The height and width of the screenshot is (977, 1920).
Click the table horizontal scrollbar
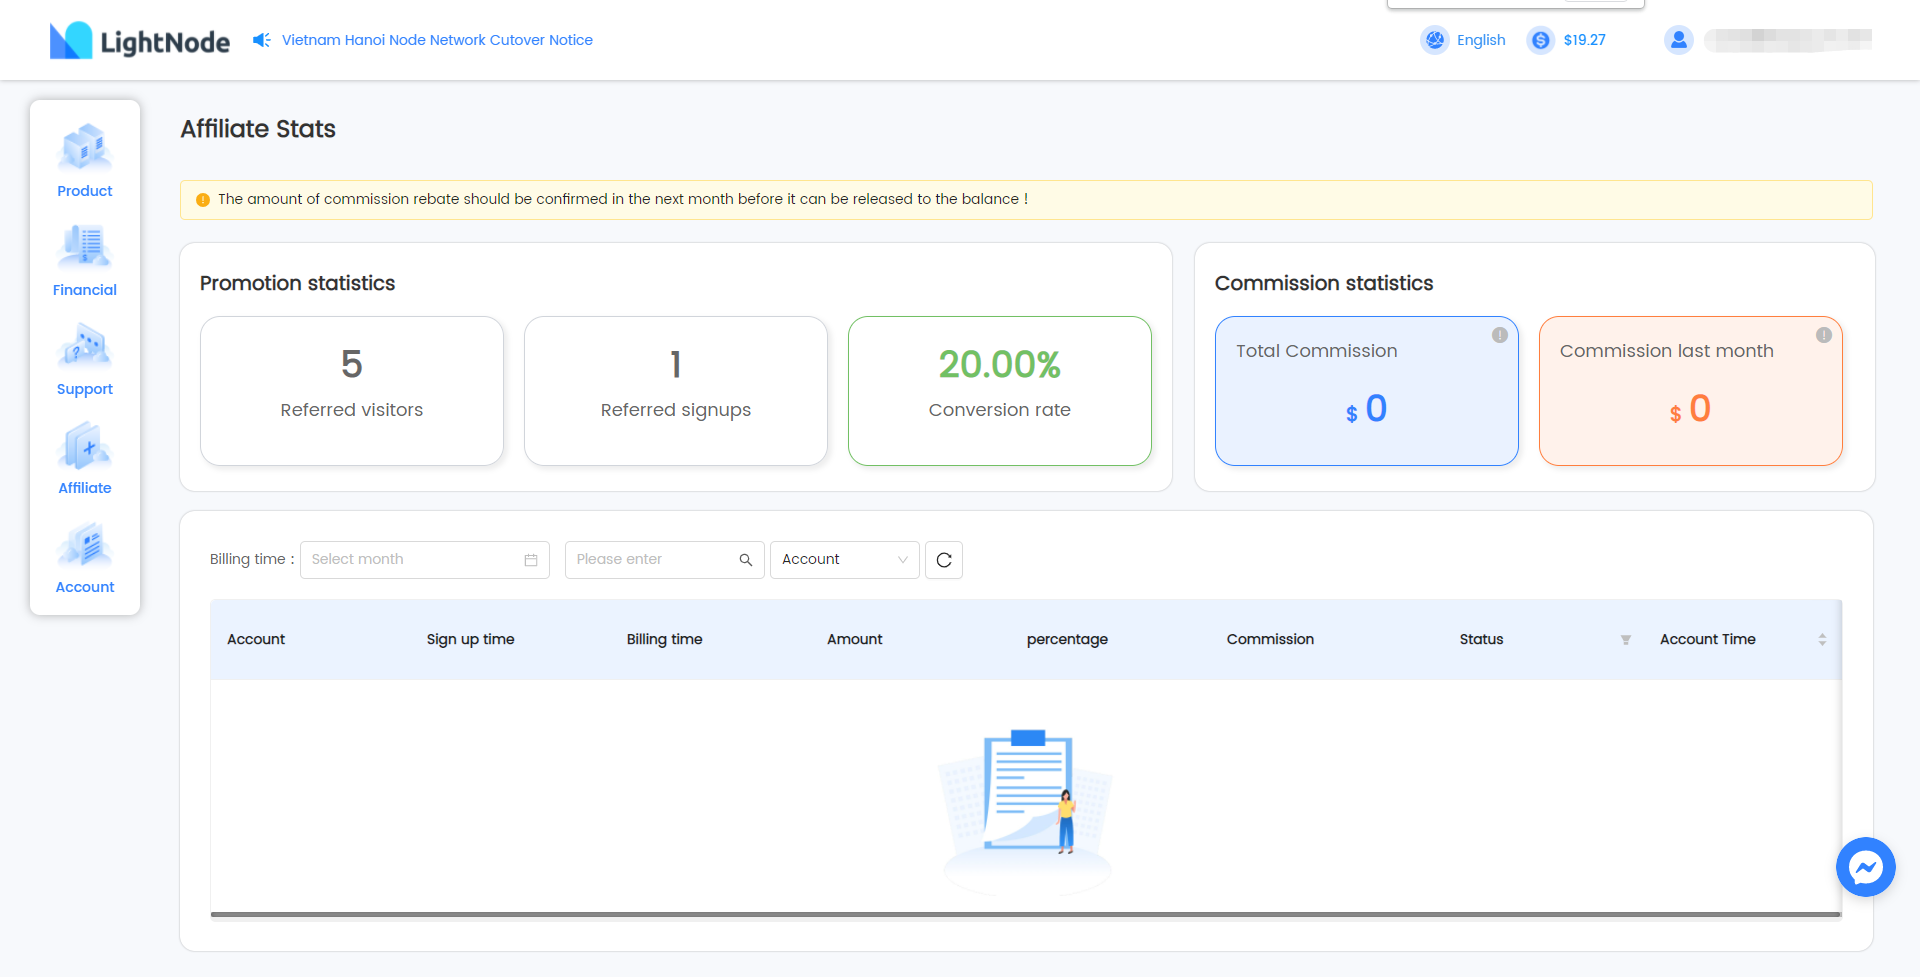pyautogui.click(x=1026, y=914)
